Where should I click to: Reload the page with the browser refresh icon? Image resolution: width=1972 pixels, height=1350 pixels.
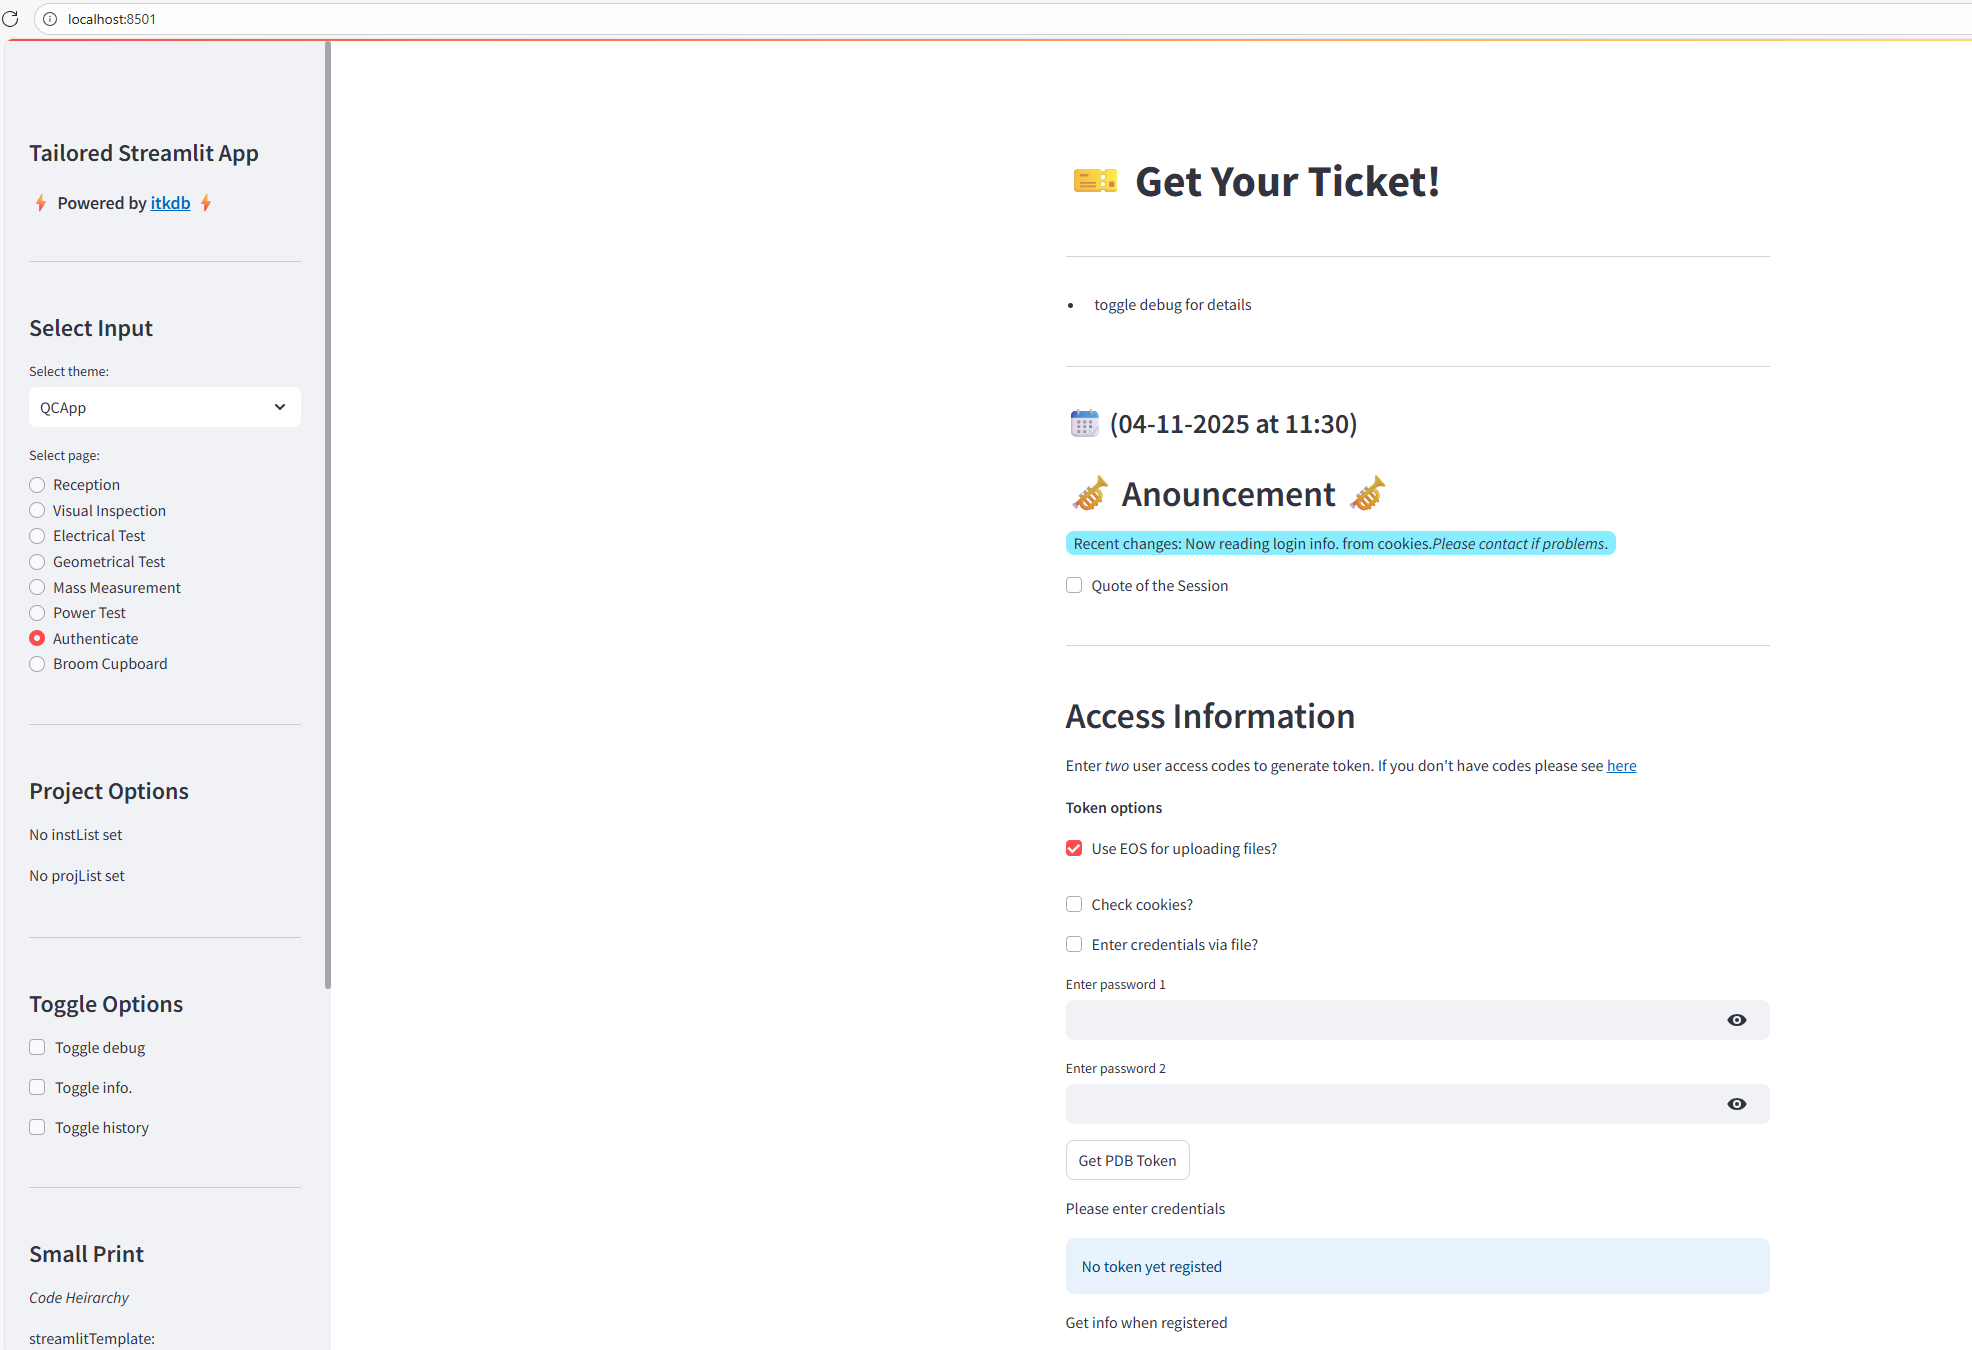coord(12,18)
